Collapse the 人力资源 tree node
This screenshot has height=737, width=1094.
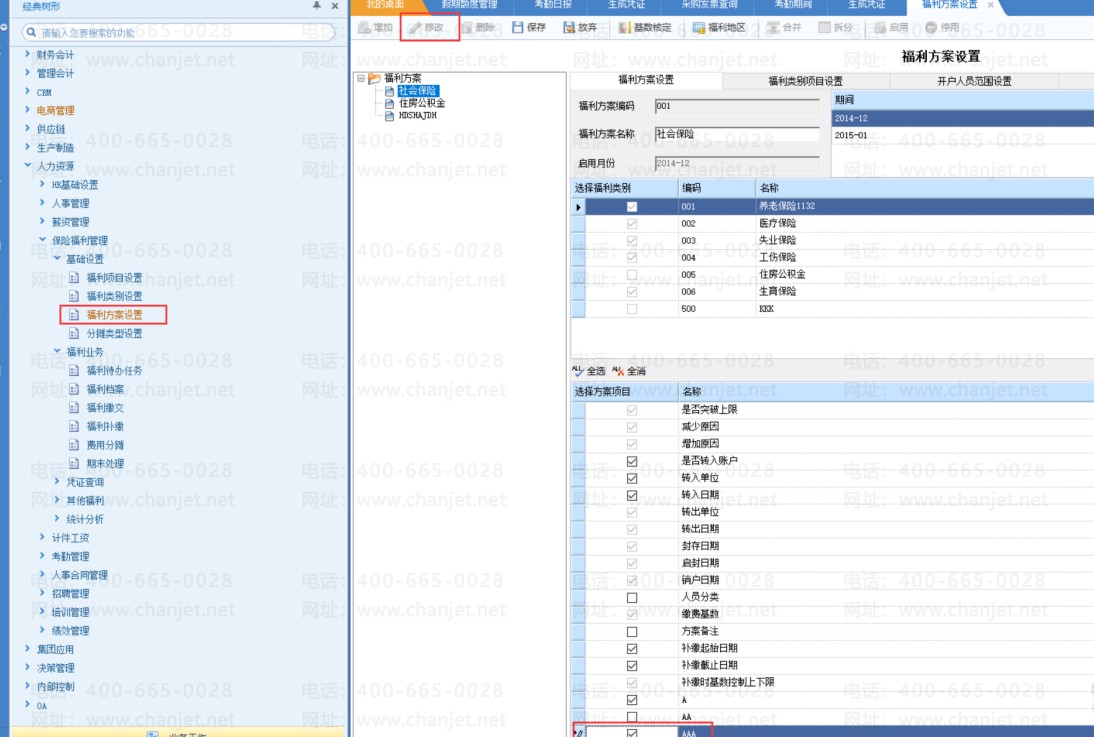27,166
